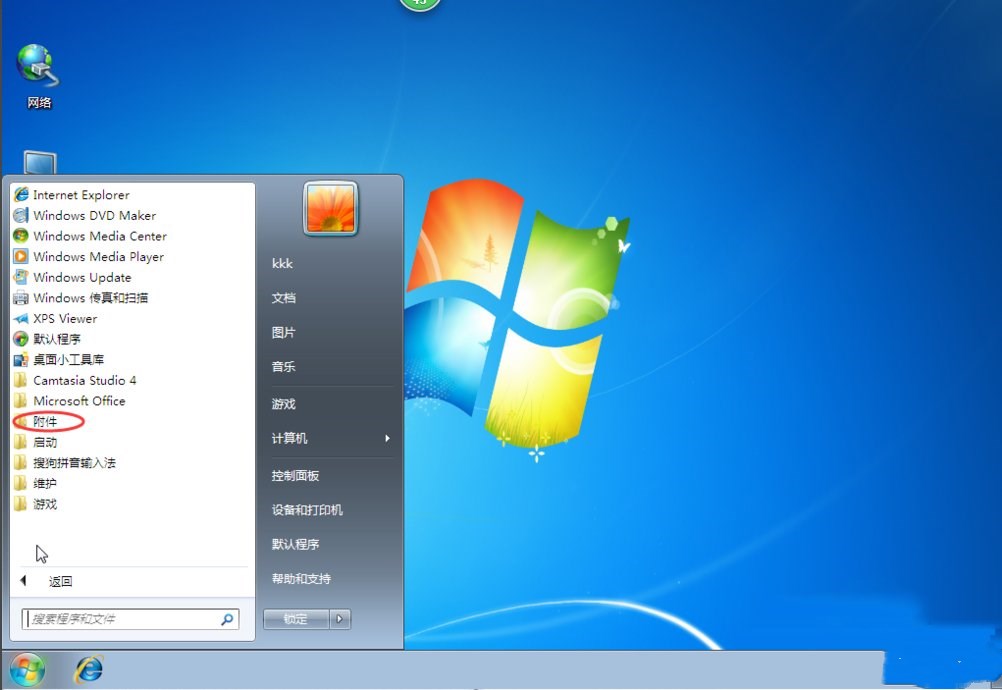Open shutdown options arrow next to 锁定
The image size is (1002, 690).
pyautogui.click(x=340, y=618)
